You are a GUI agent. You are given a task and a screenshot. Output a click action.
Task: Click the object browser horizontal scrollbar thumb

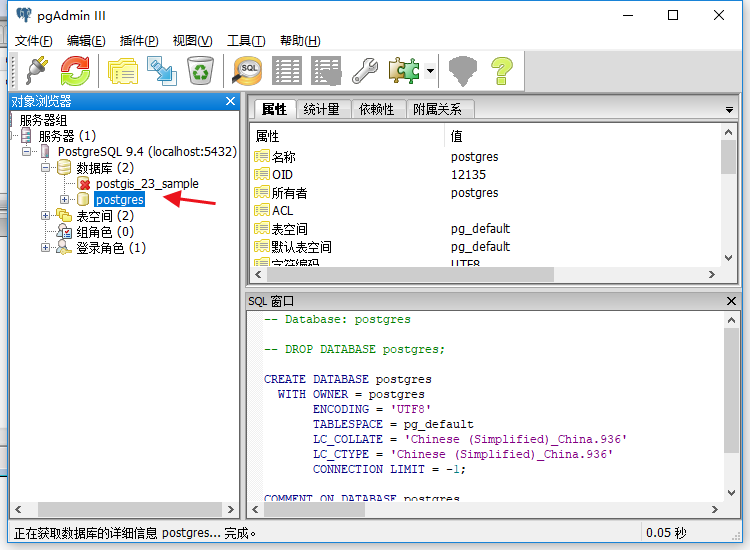click(129, 509)
